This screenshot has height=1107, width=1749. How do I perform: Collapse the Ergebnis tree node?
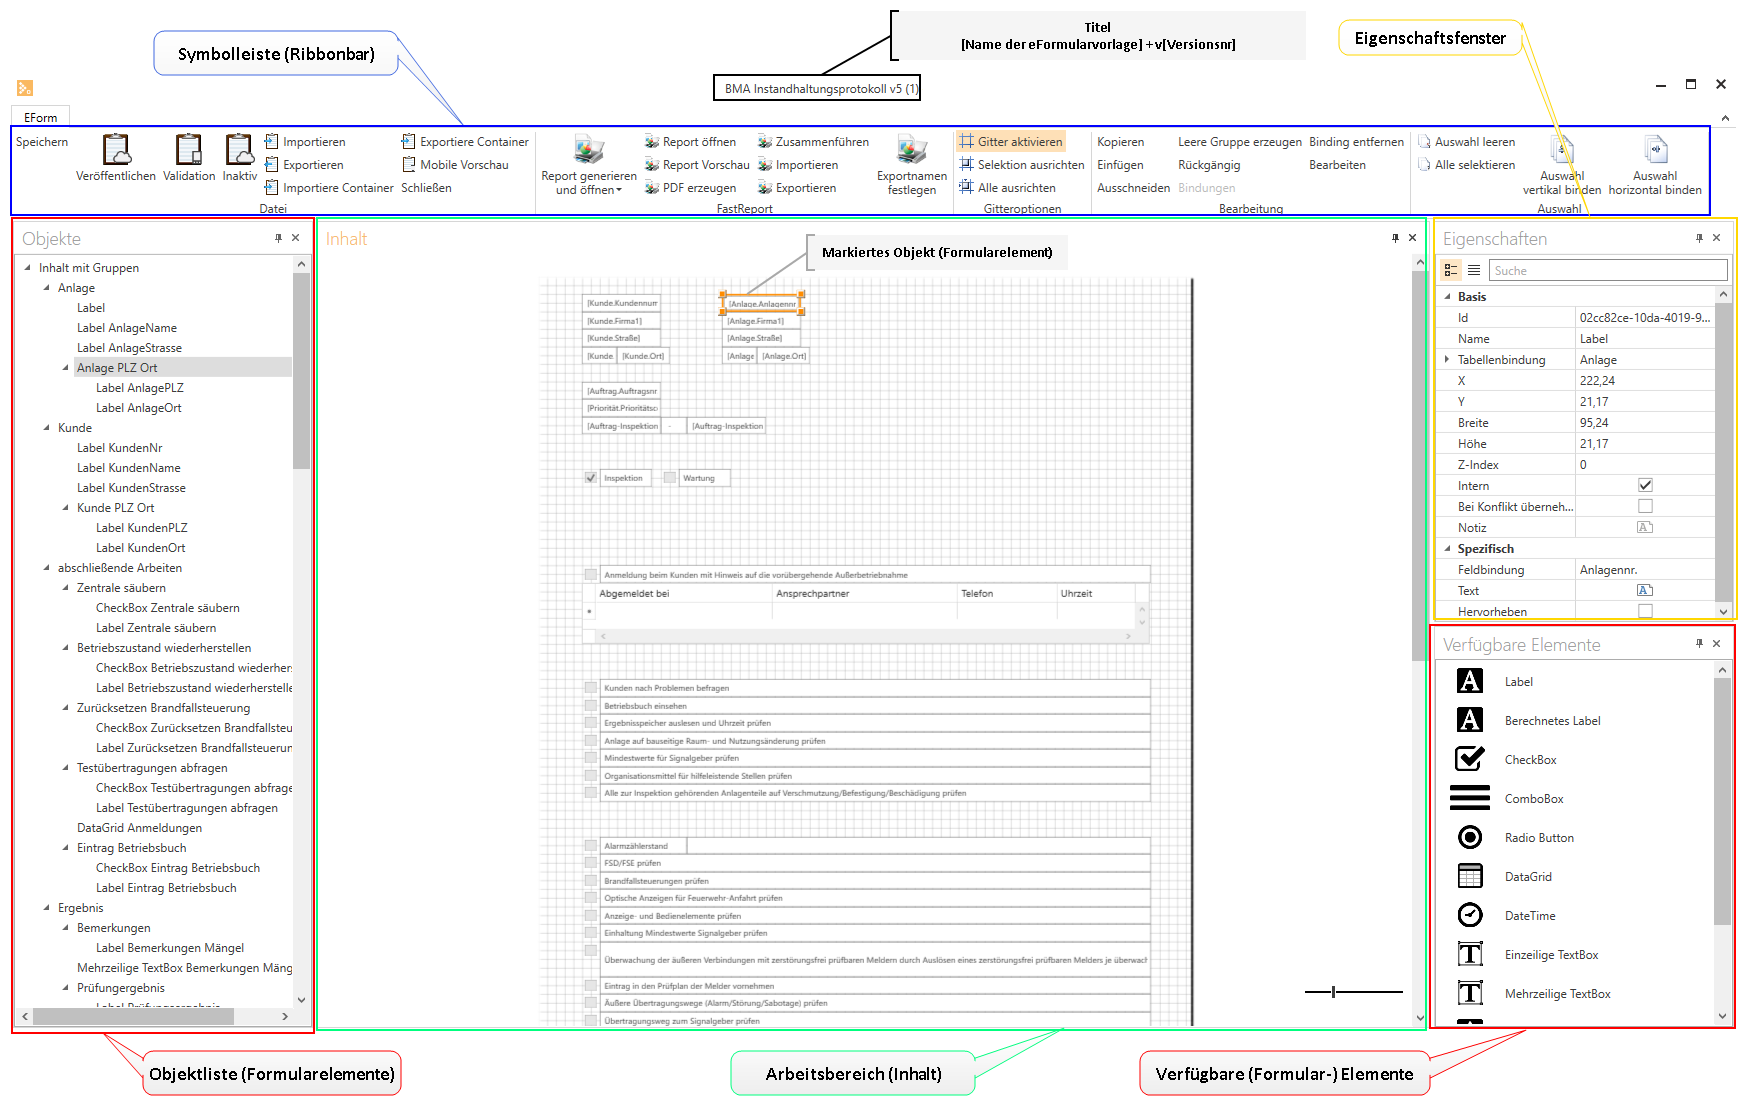pos(47,908)
